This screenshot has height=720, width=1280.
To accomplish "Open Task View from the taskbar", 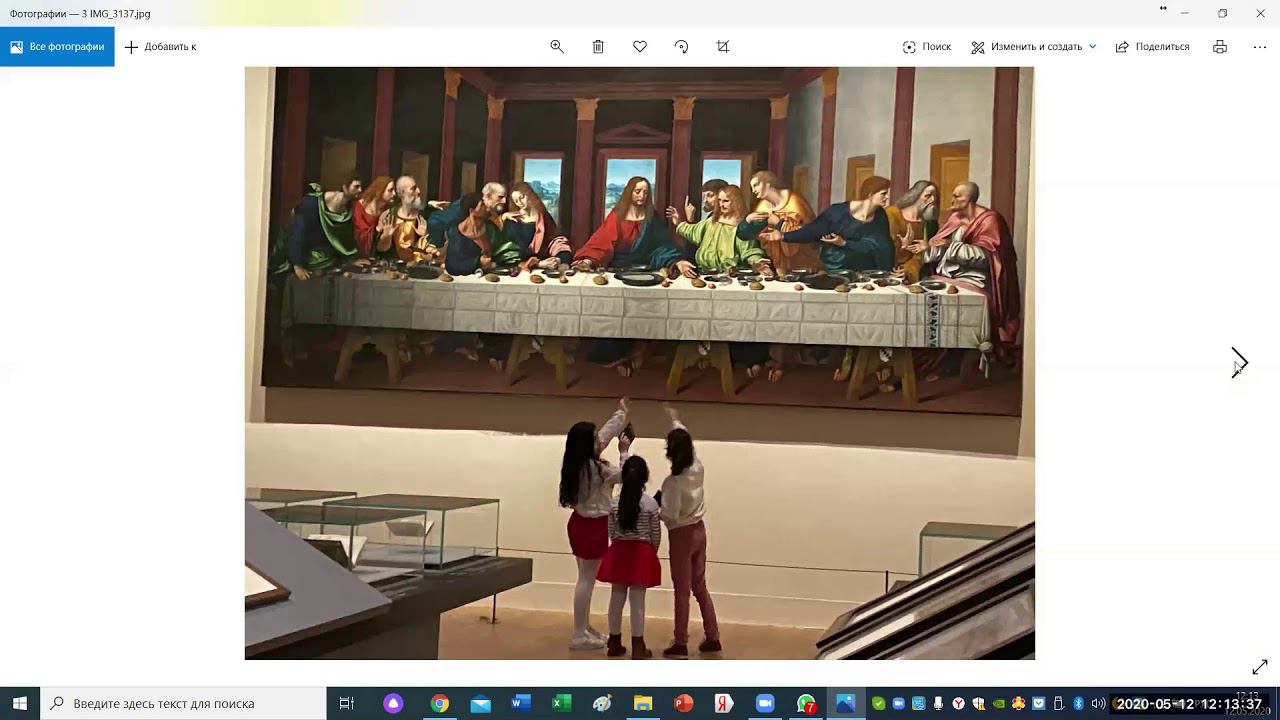I will click(347, 703).
